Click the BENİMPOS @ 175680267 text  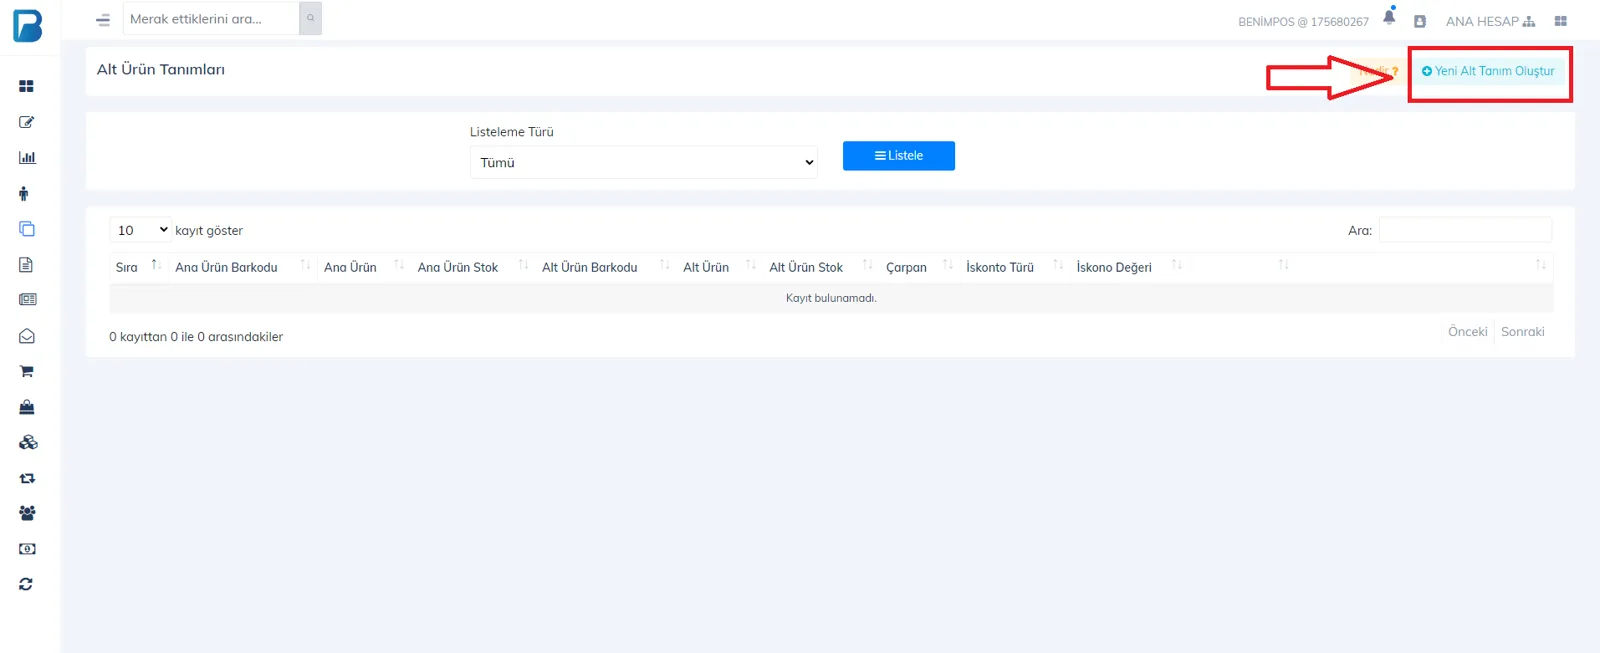click(1303, 22)
